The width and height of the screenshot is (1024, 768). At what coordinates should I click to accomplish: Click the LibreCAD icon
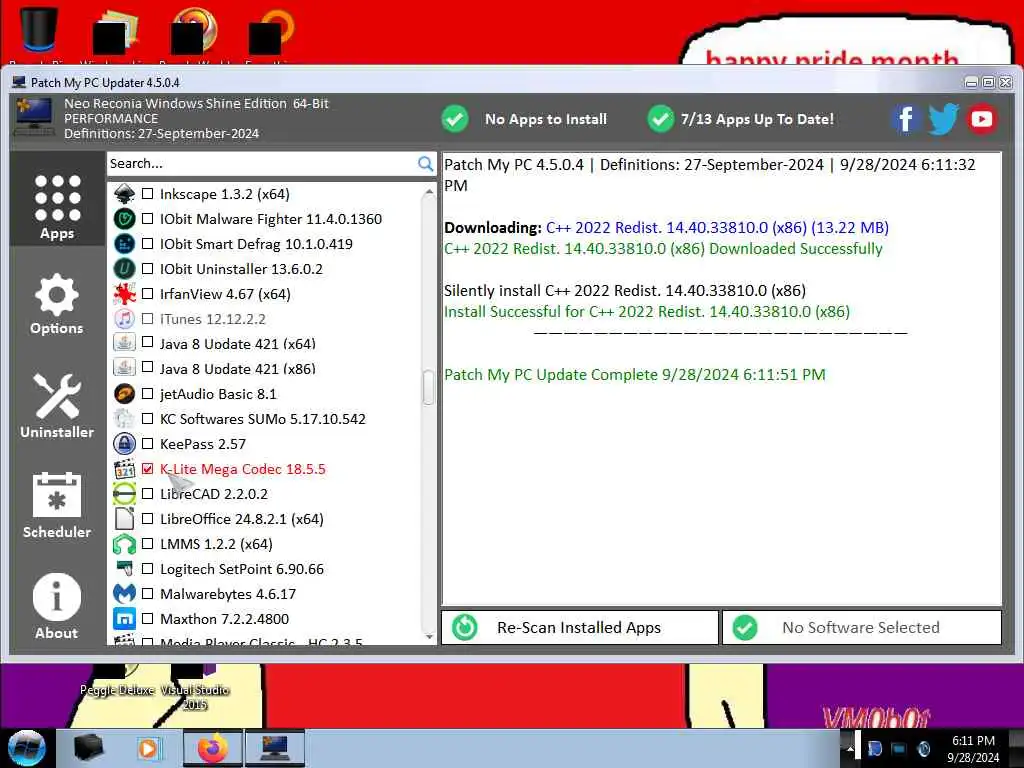(124, 494)
